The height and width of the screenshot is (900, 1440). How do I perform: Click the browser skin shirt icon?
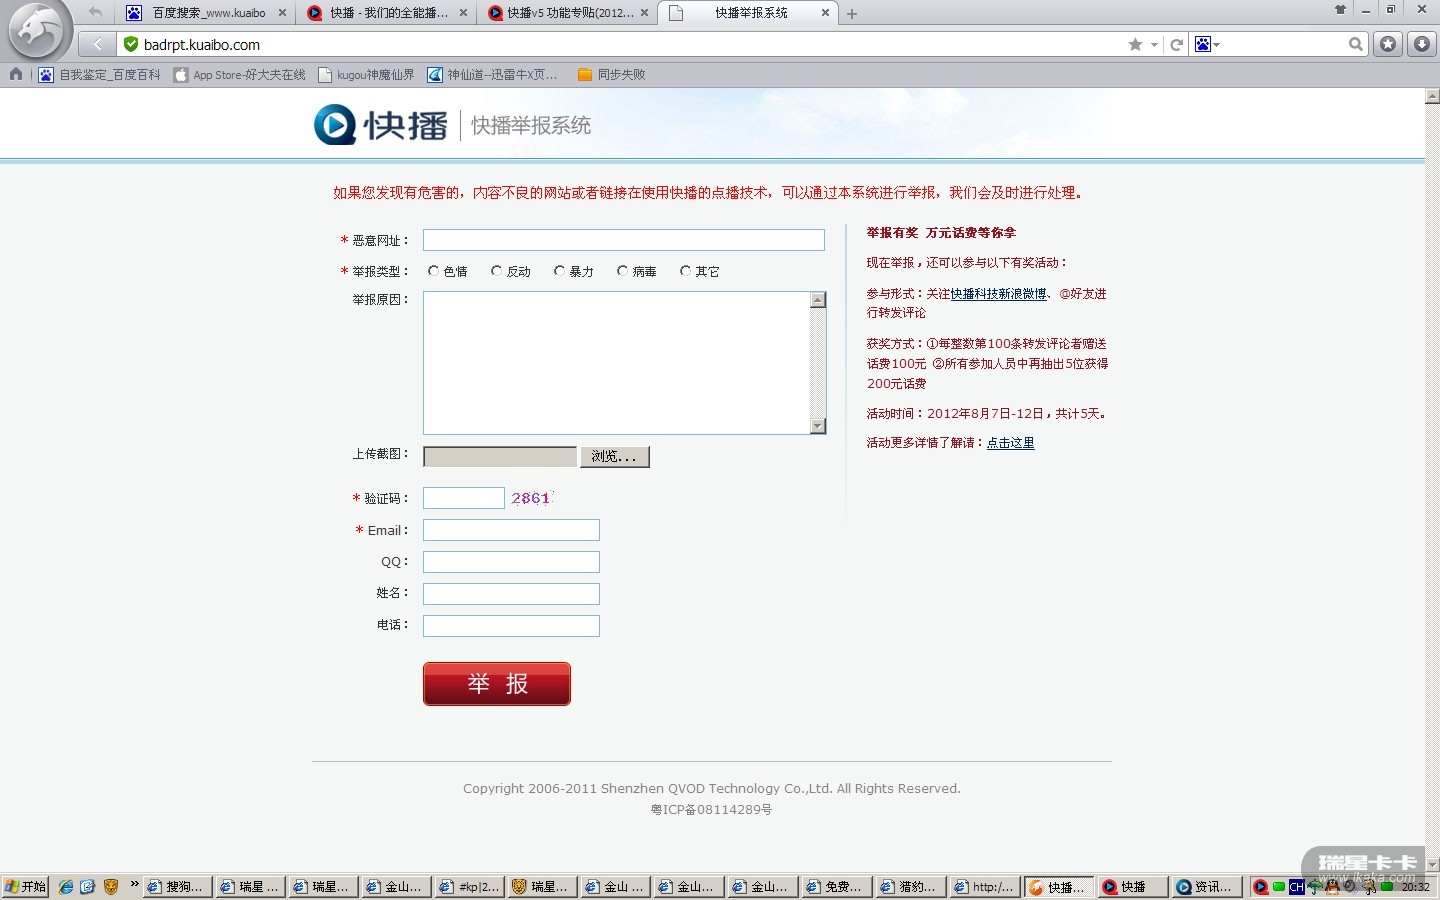pos(1340,10)
